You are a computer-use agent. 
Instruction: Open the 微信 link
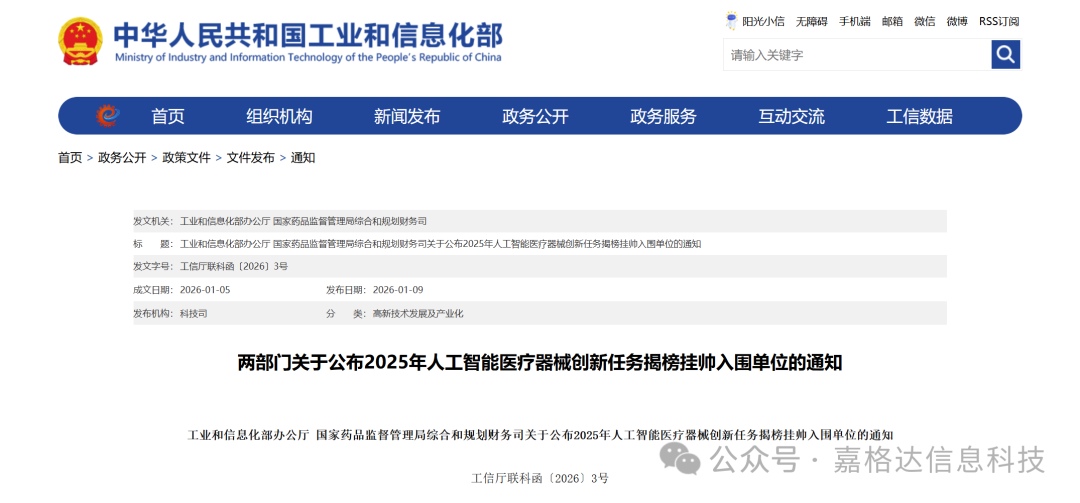(924, 21)
